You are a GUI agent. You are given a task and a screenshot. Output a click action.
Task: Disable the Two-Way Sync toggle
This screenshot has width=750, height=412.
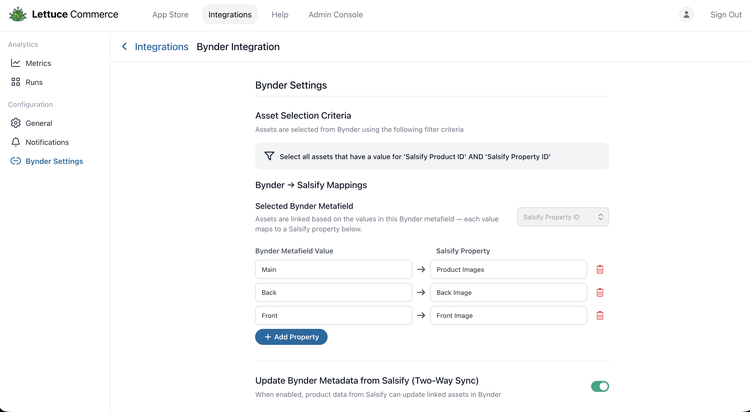point(599,386)
